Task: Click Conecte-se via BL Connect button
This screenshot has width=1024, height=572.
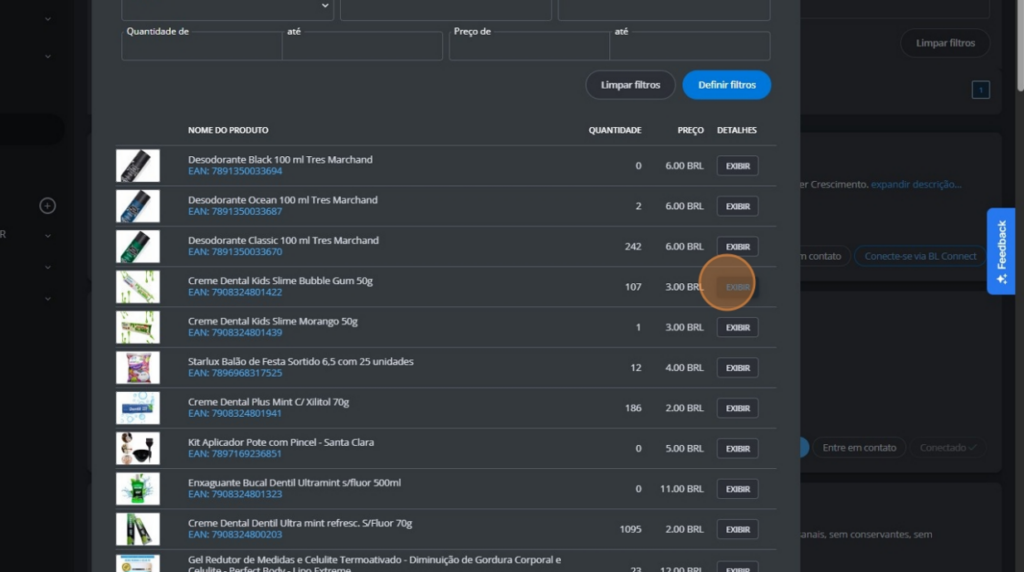Action: click(x=920, y=256)
